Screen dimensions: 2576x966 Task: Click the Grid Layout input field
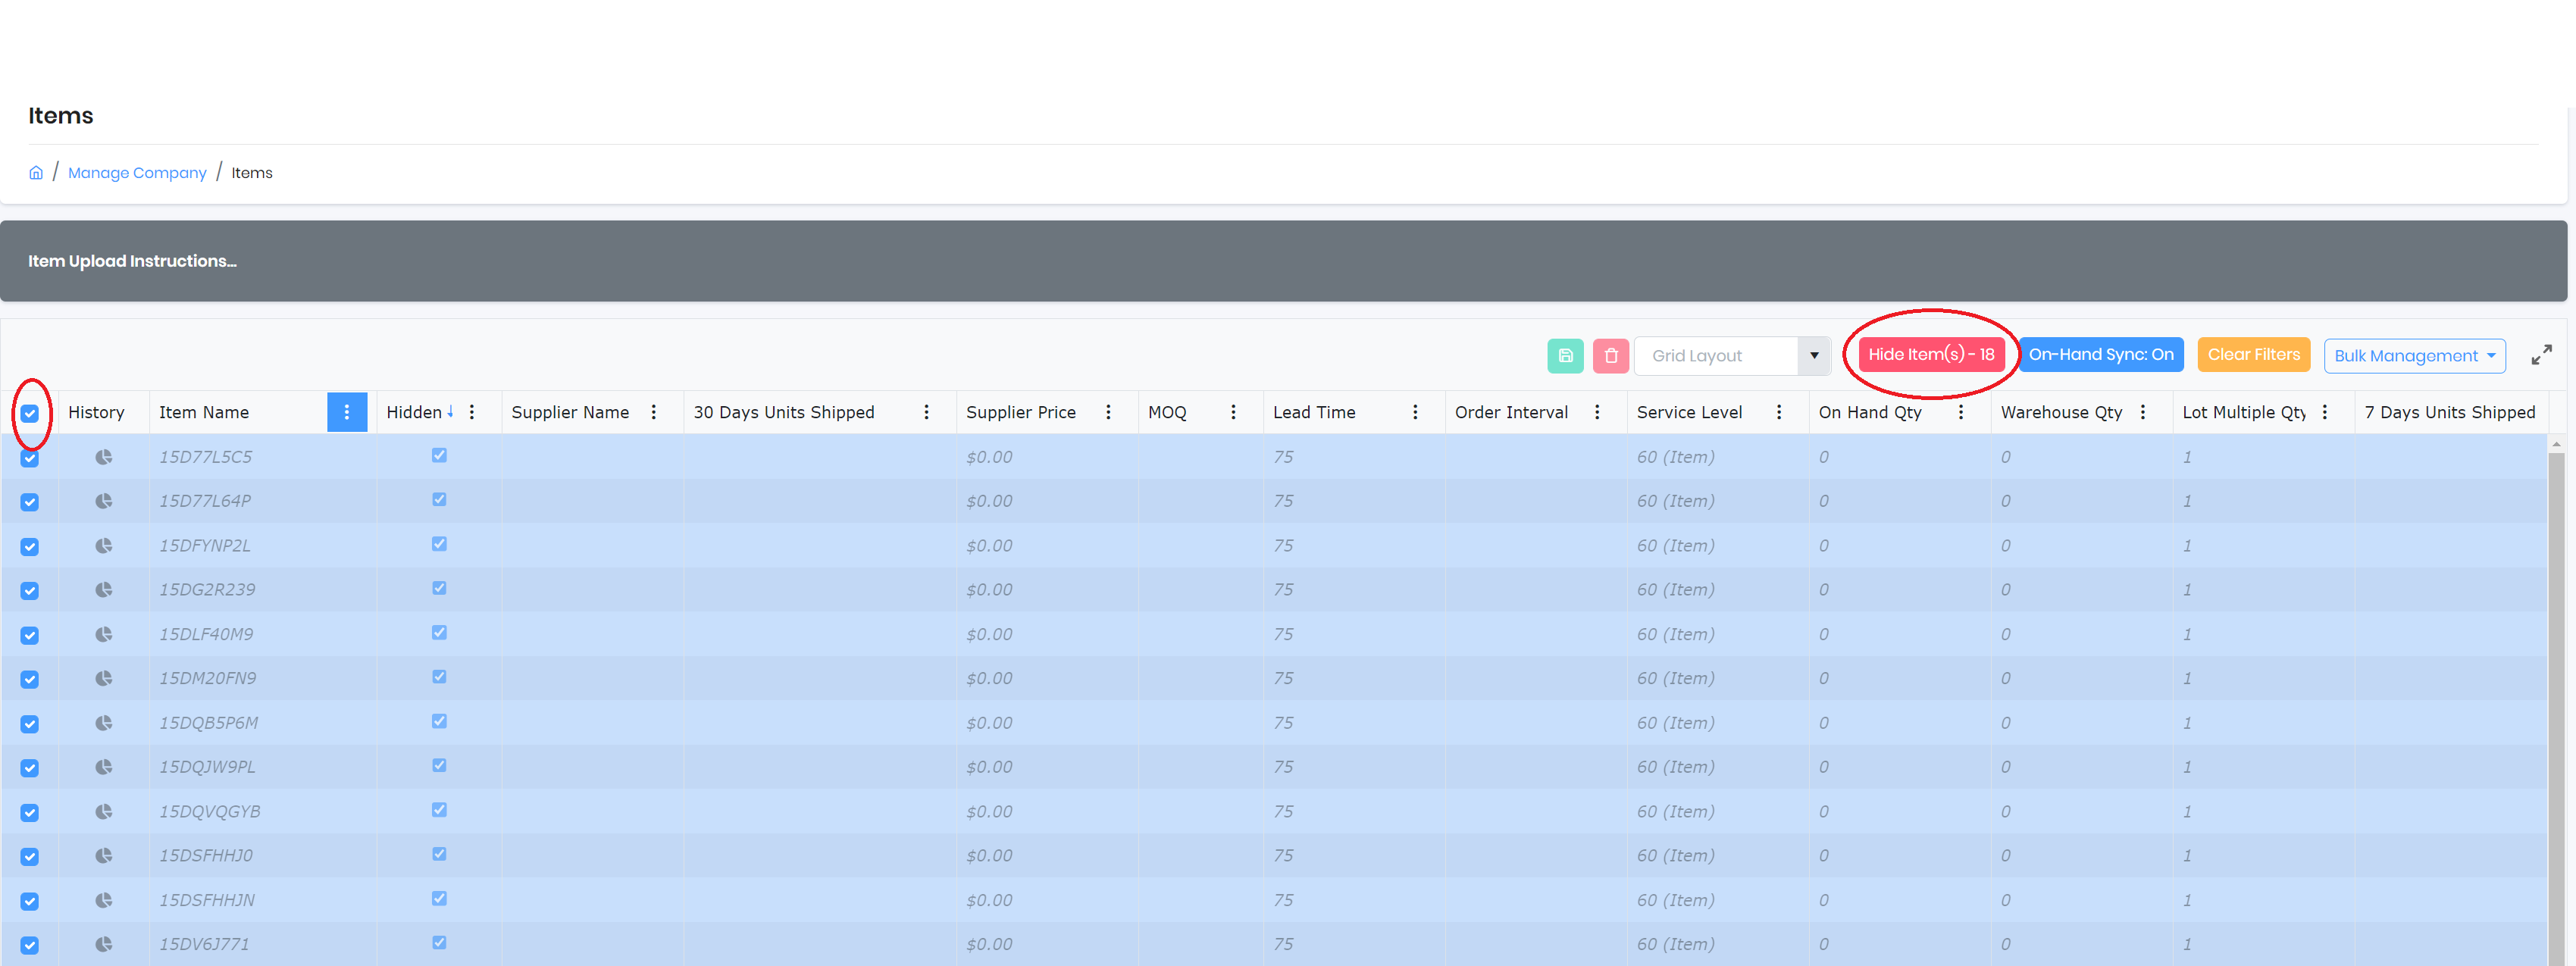click(x=1716, y=356)
